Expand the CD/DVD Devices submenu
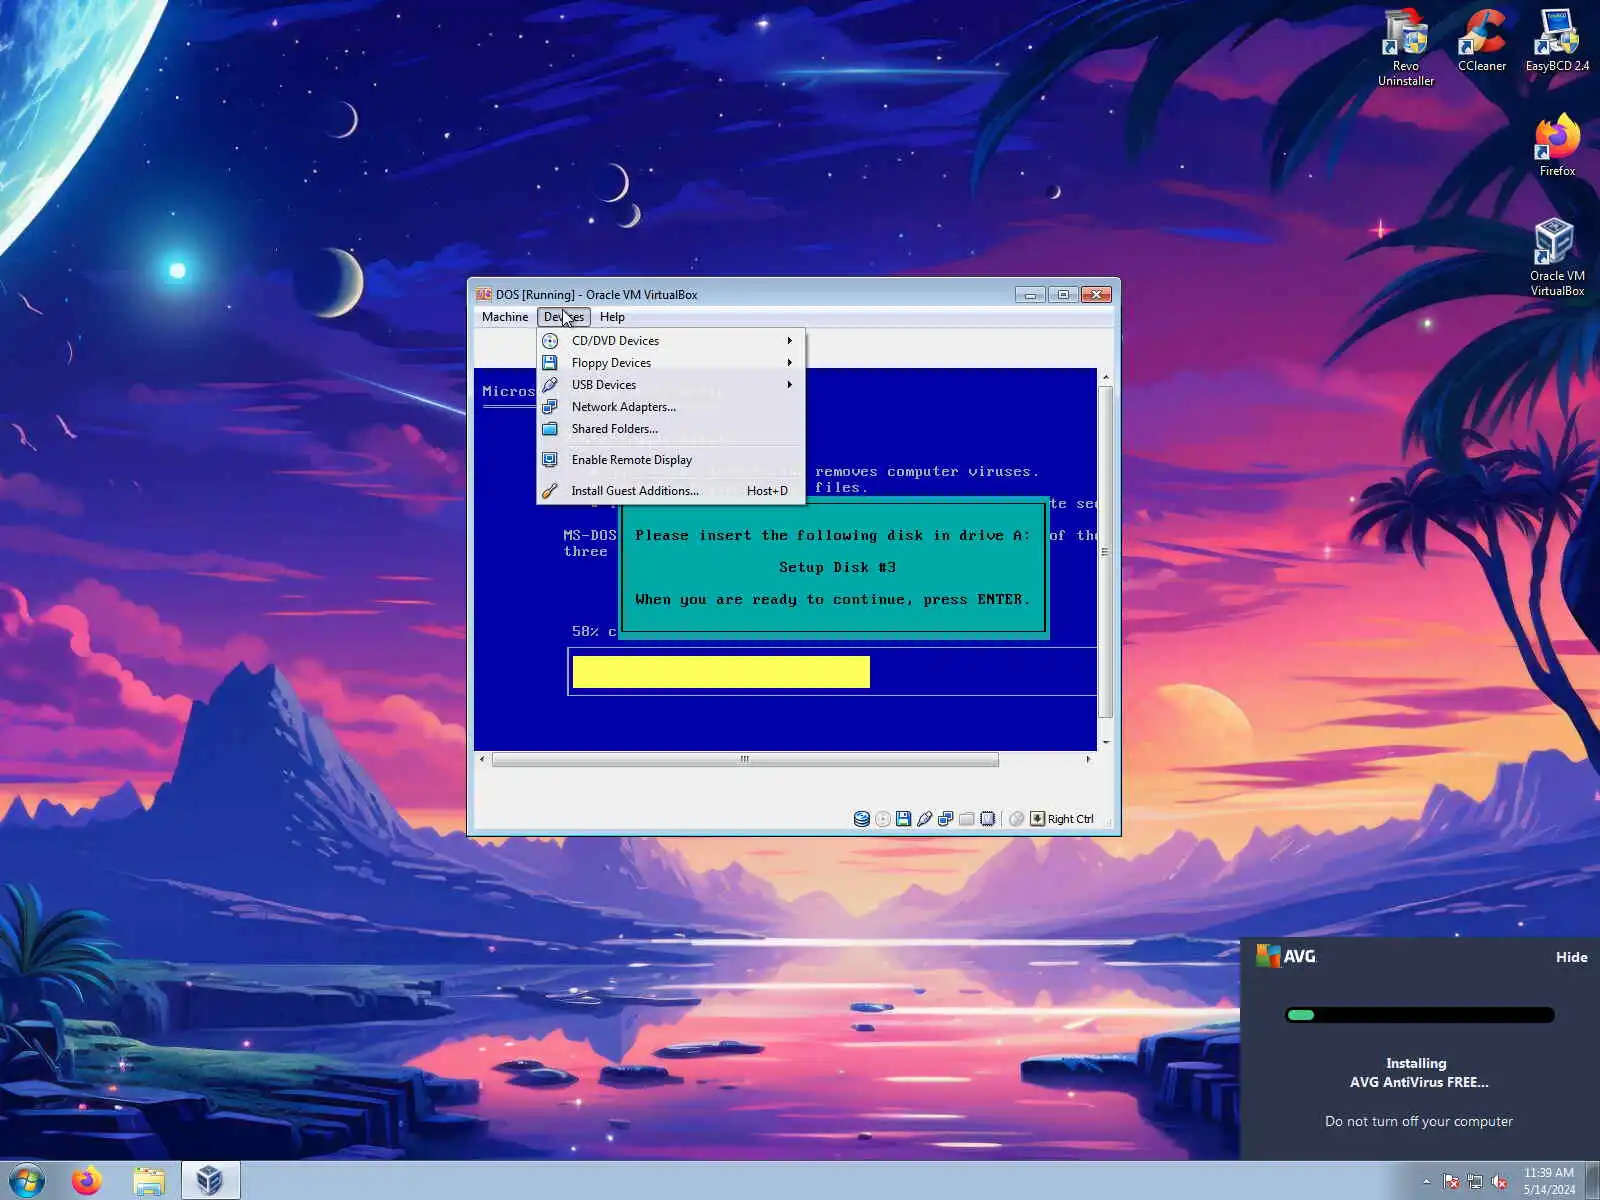Screen dimensions: 1600x1200 (x=670, y=341)
